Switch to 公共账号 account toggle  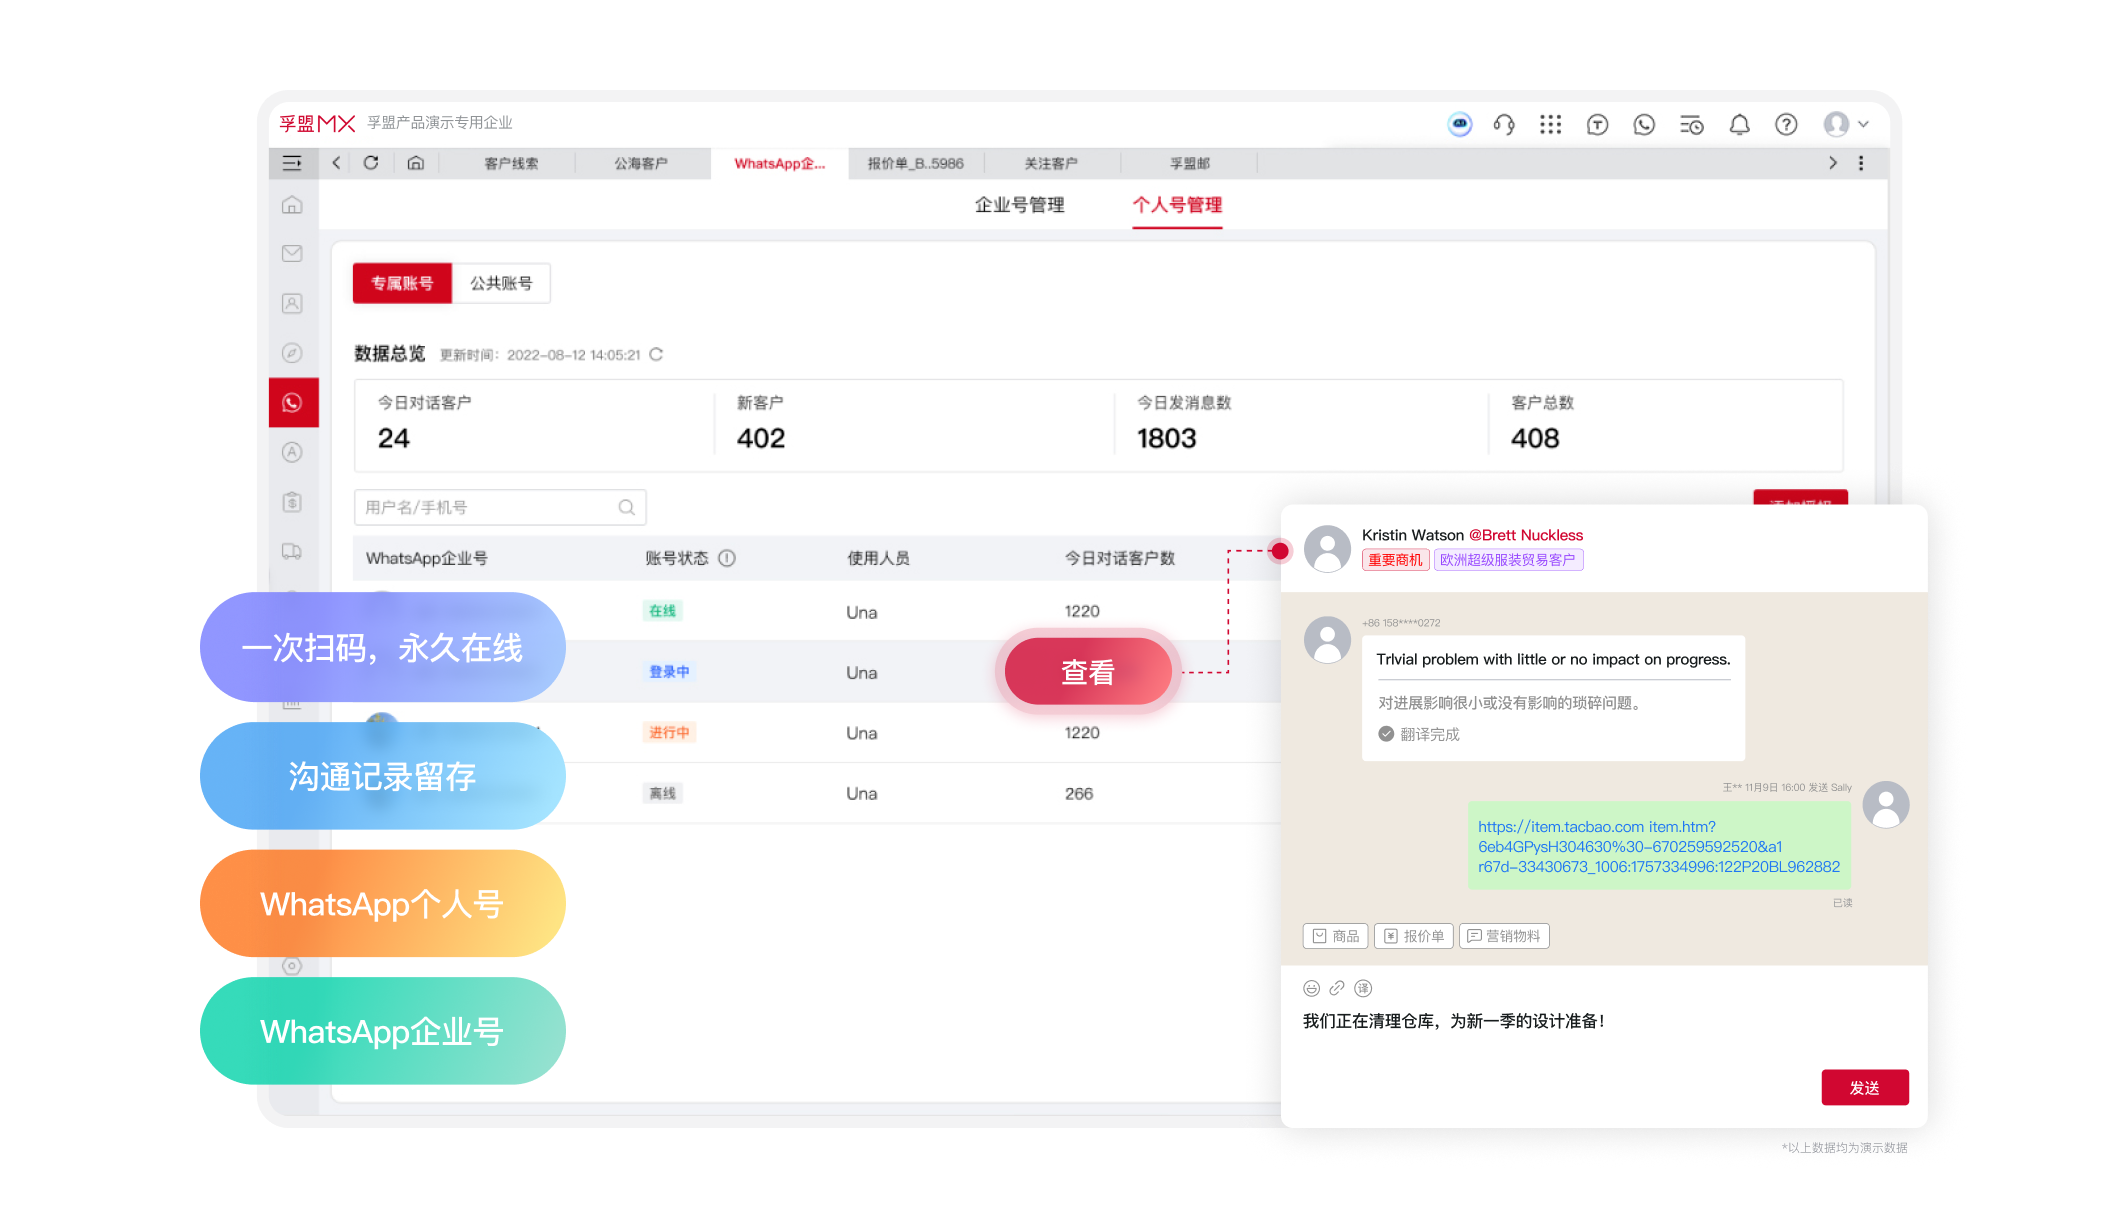pos(501,283)
